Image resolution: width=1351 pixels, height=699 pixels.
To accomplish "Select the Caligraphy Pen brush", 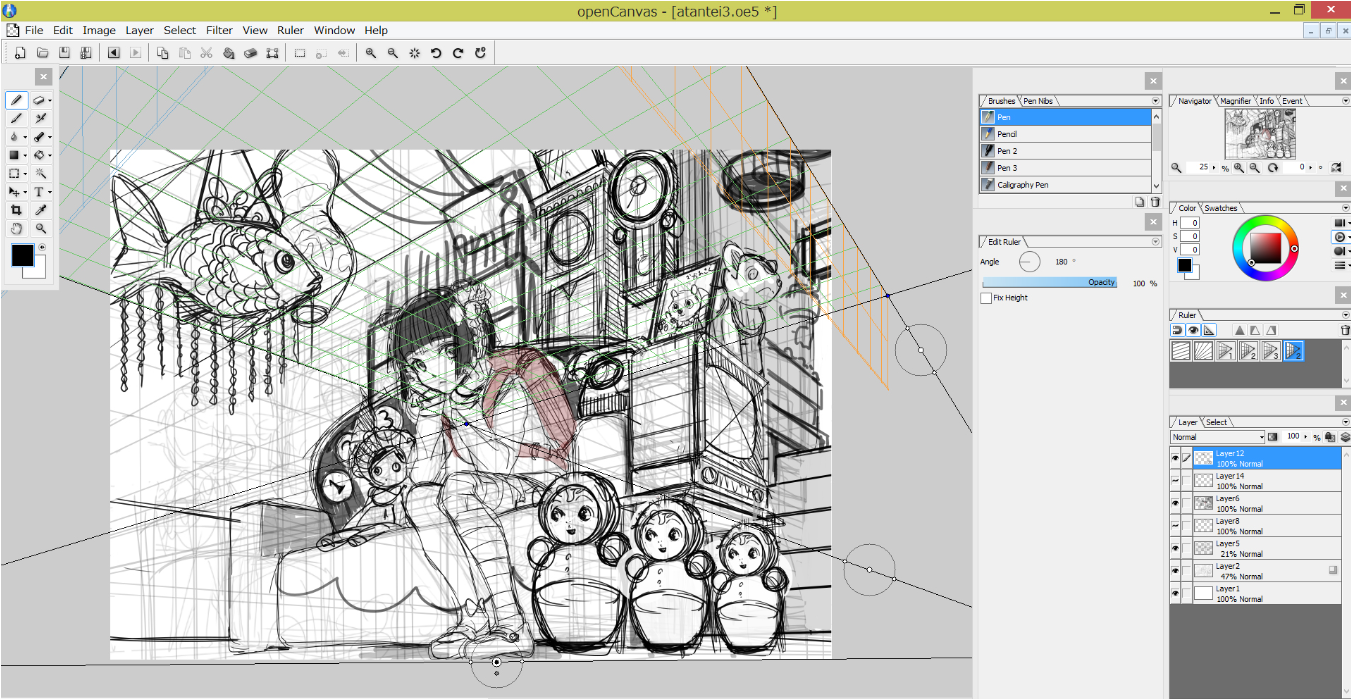I will (1022, 185).
